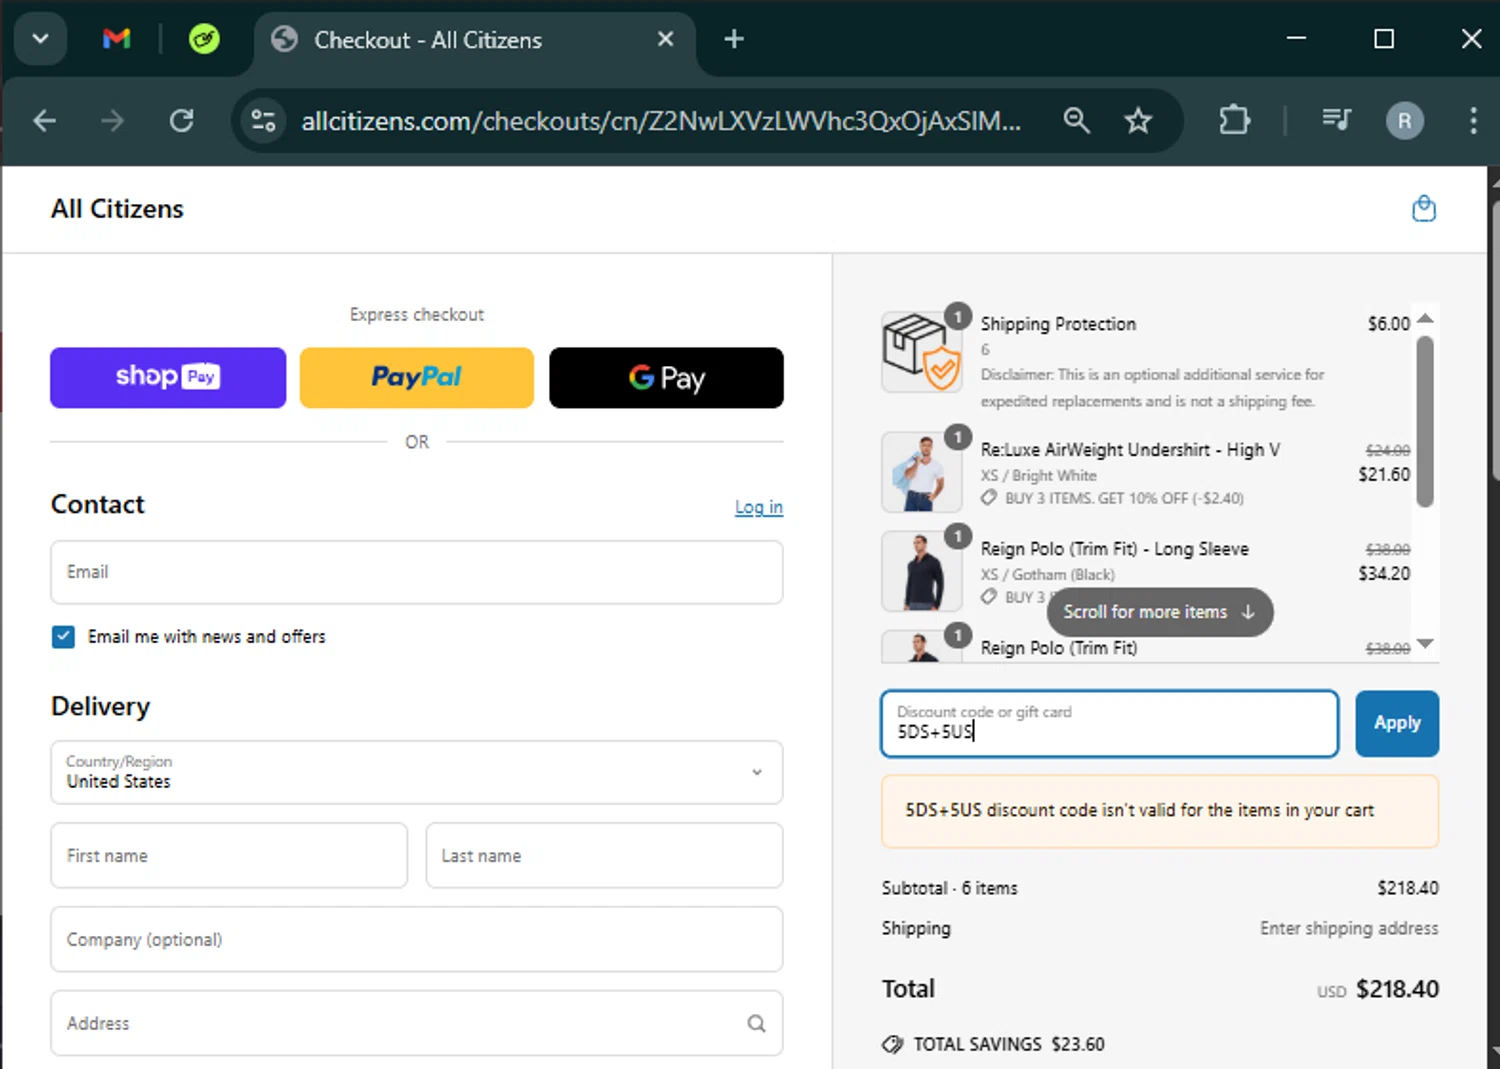Click the cart item list scrollbar thumb
This screenshot has width=1500, height=1069.
[x=1426, y=421]
